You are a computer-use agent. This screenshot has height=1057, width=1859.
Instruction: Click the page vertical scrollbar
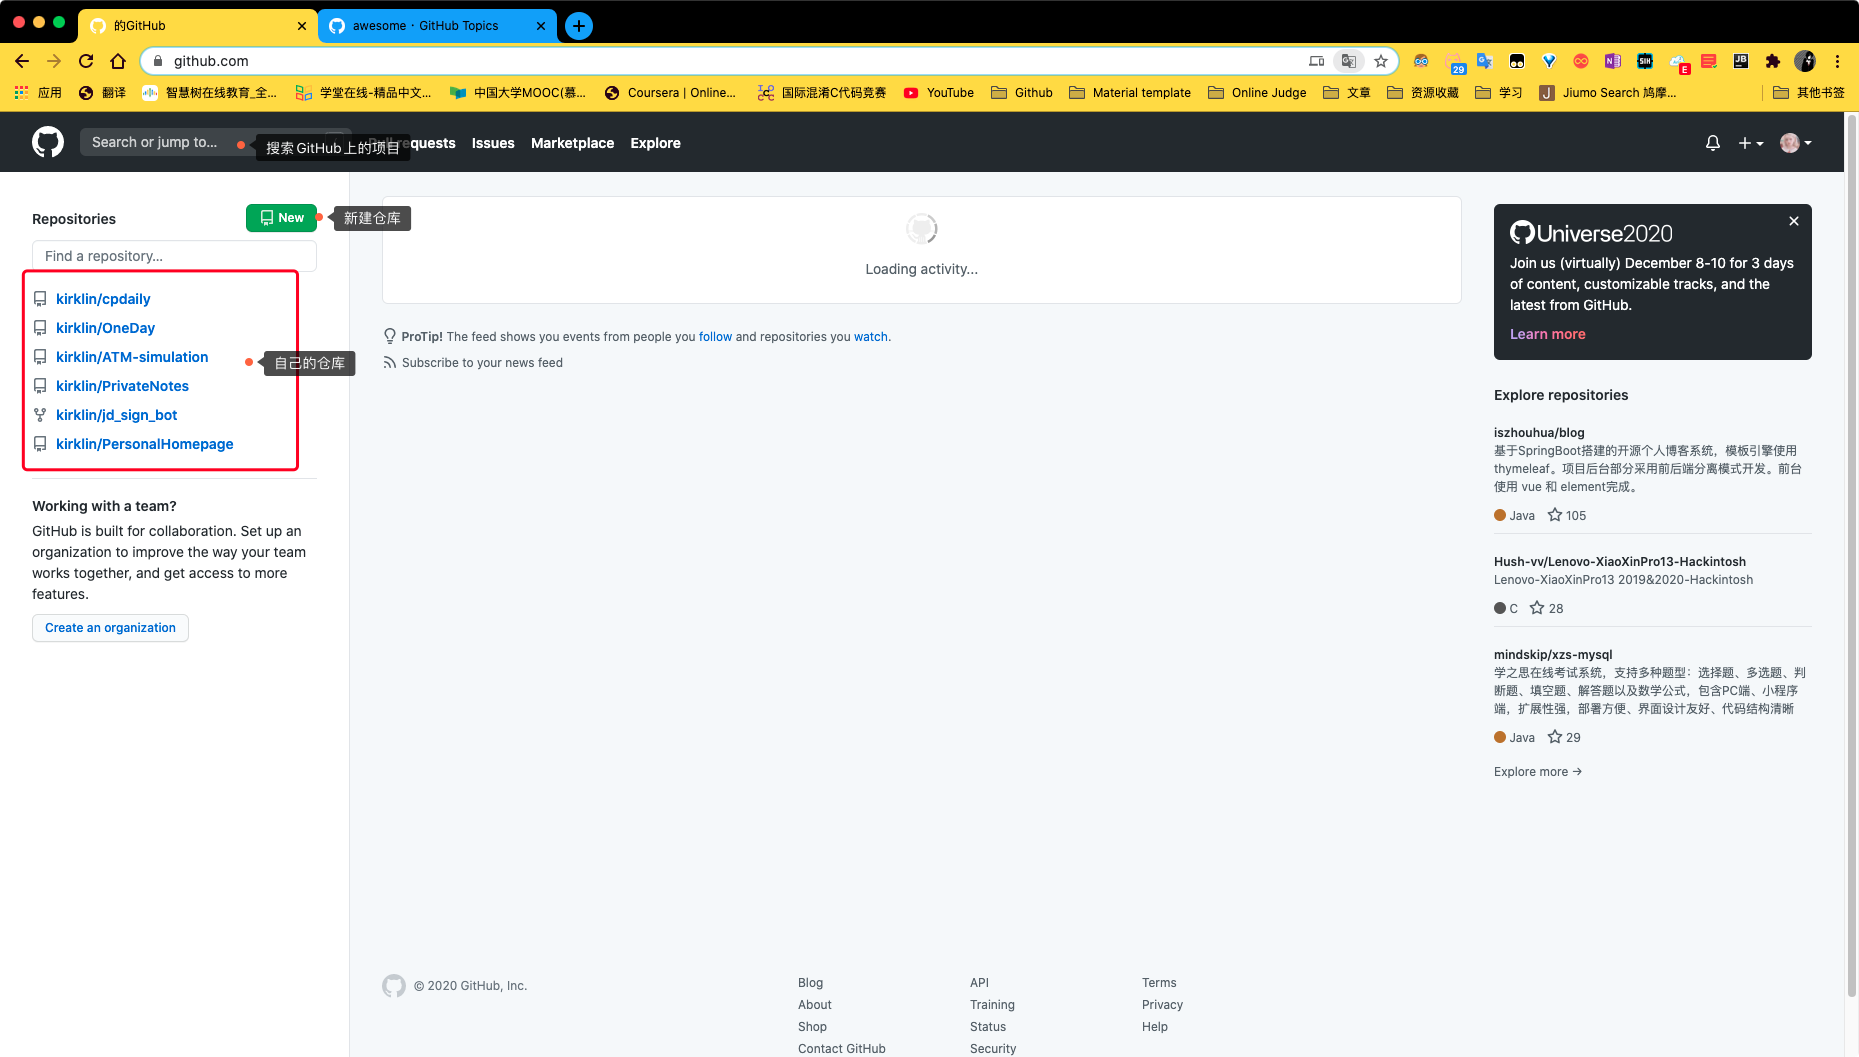tap(1851, 555)
